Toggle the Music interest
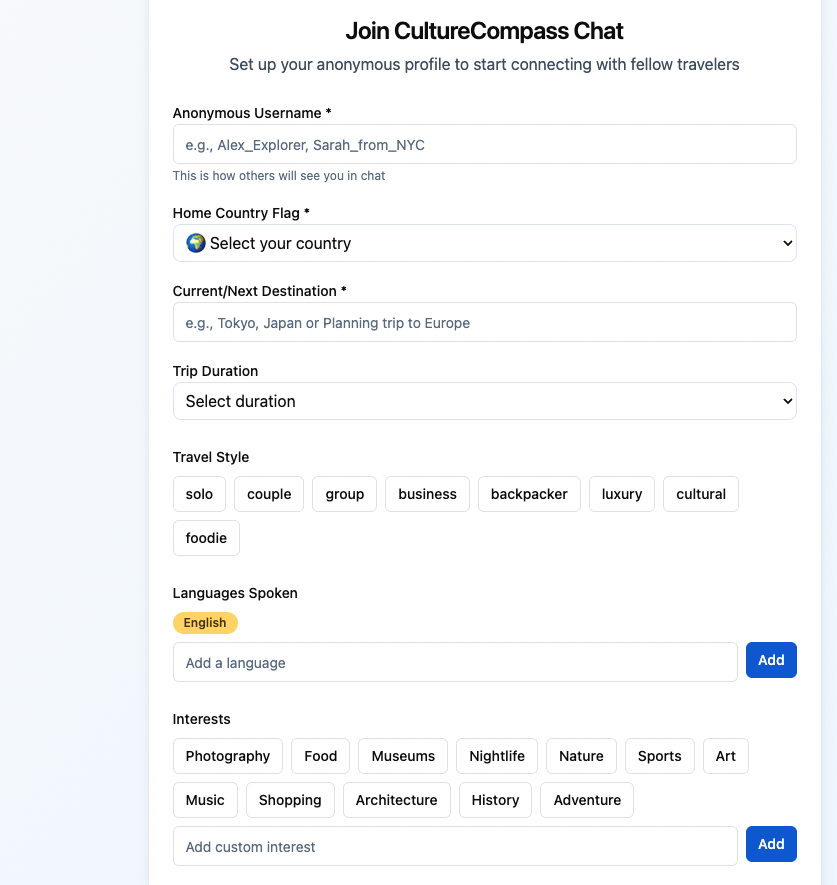 click(x=205, y=800)
